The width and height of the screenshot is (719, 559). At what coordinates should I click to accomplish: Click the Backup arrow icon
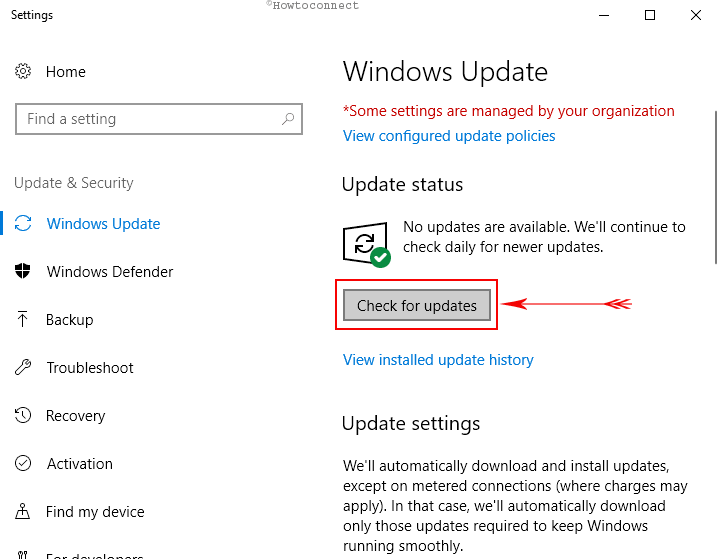pyautogui.click(x=22, y=319)
